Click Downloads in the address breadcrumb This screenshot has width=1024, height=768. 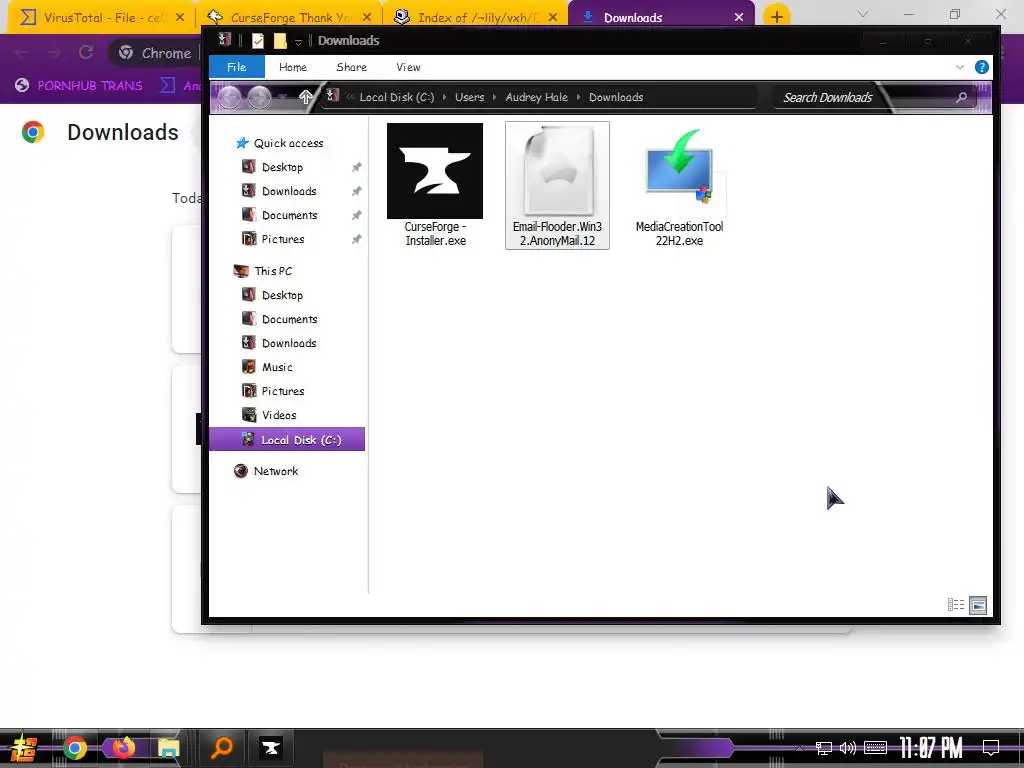pos(616,97)
